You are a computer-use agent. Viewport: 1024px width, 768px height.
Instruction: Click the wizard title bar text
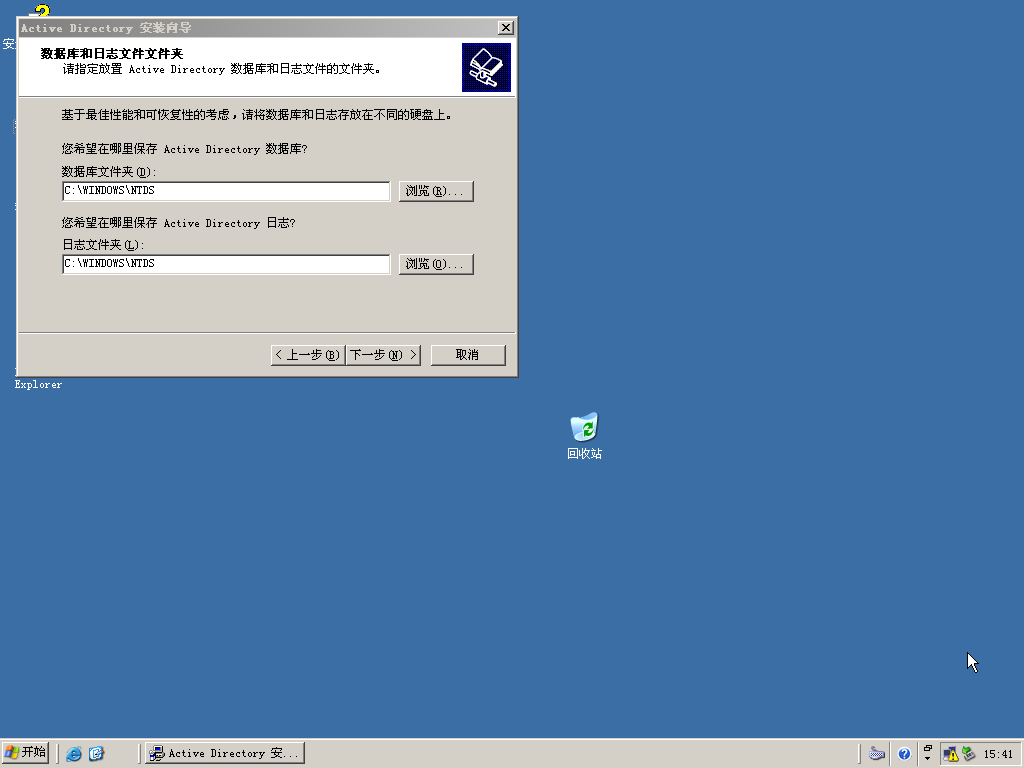[106, 28]
